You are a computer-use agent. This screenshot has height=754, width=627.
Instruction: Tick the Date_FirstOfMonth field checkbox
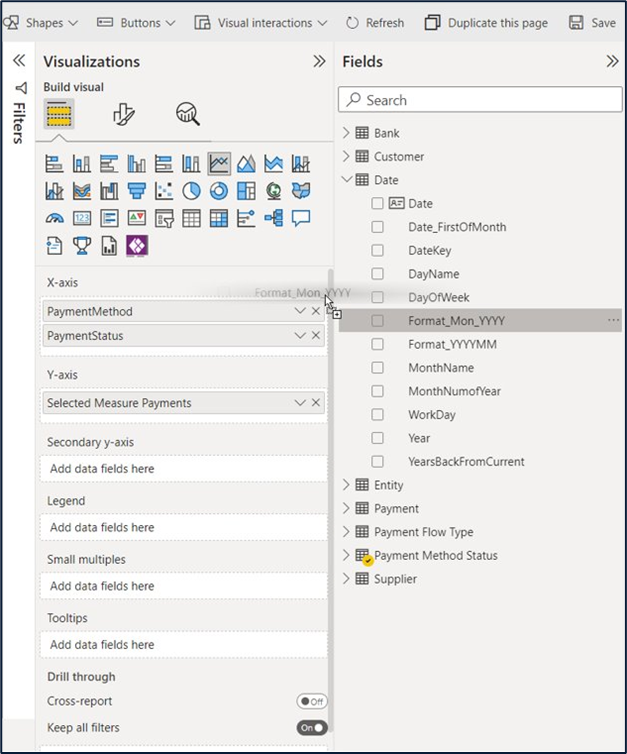click(377, 227)
